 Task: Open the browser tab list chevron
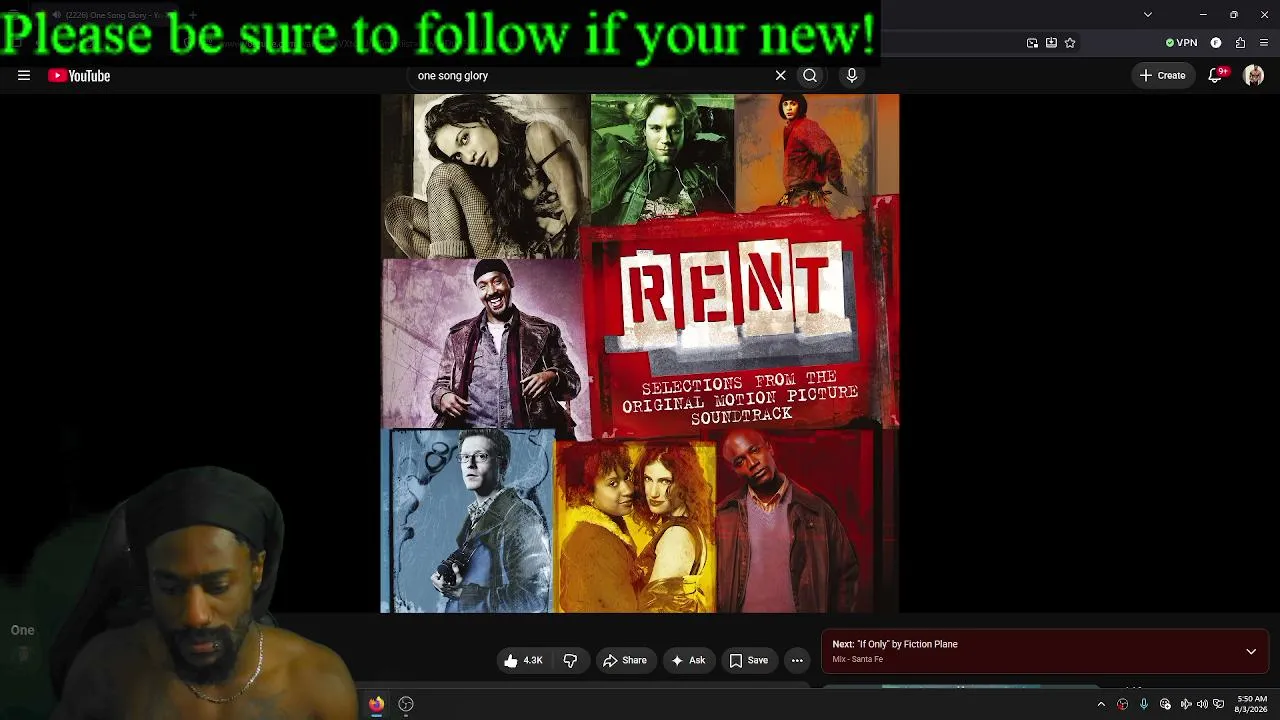tap(1148, 14)
